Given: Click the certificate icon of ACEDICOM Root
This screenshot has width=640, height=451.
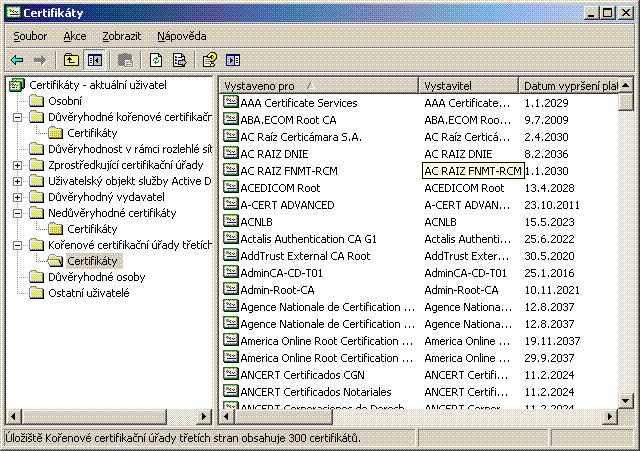Looking at the screenshot, I should pos(231,187).
